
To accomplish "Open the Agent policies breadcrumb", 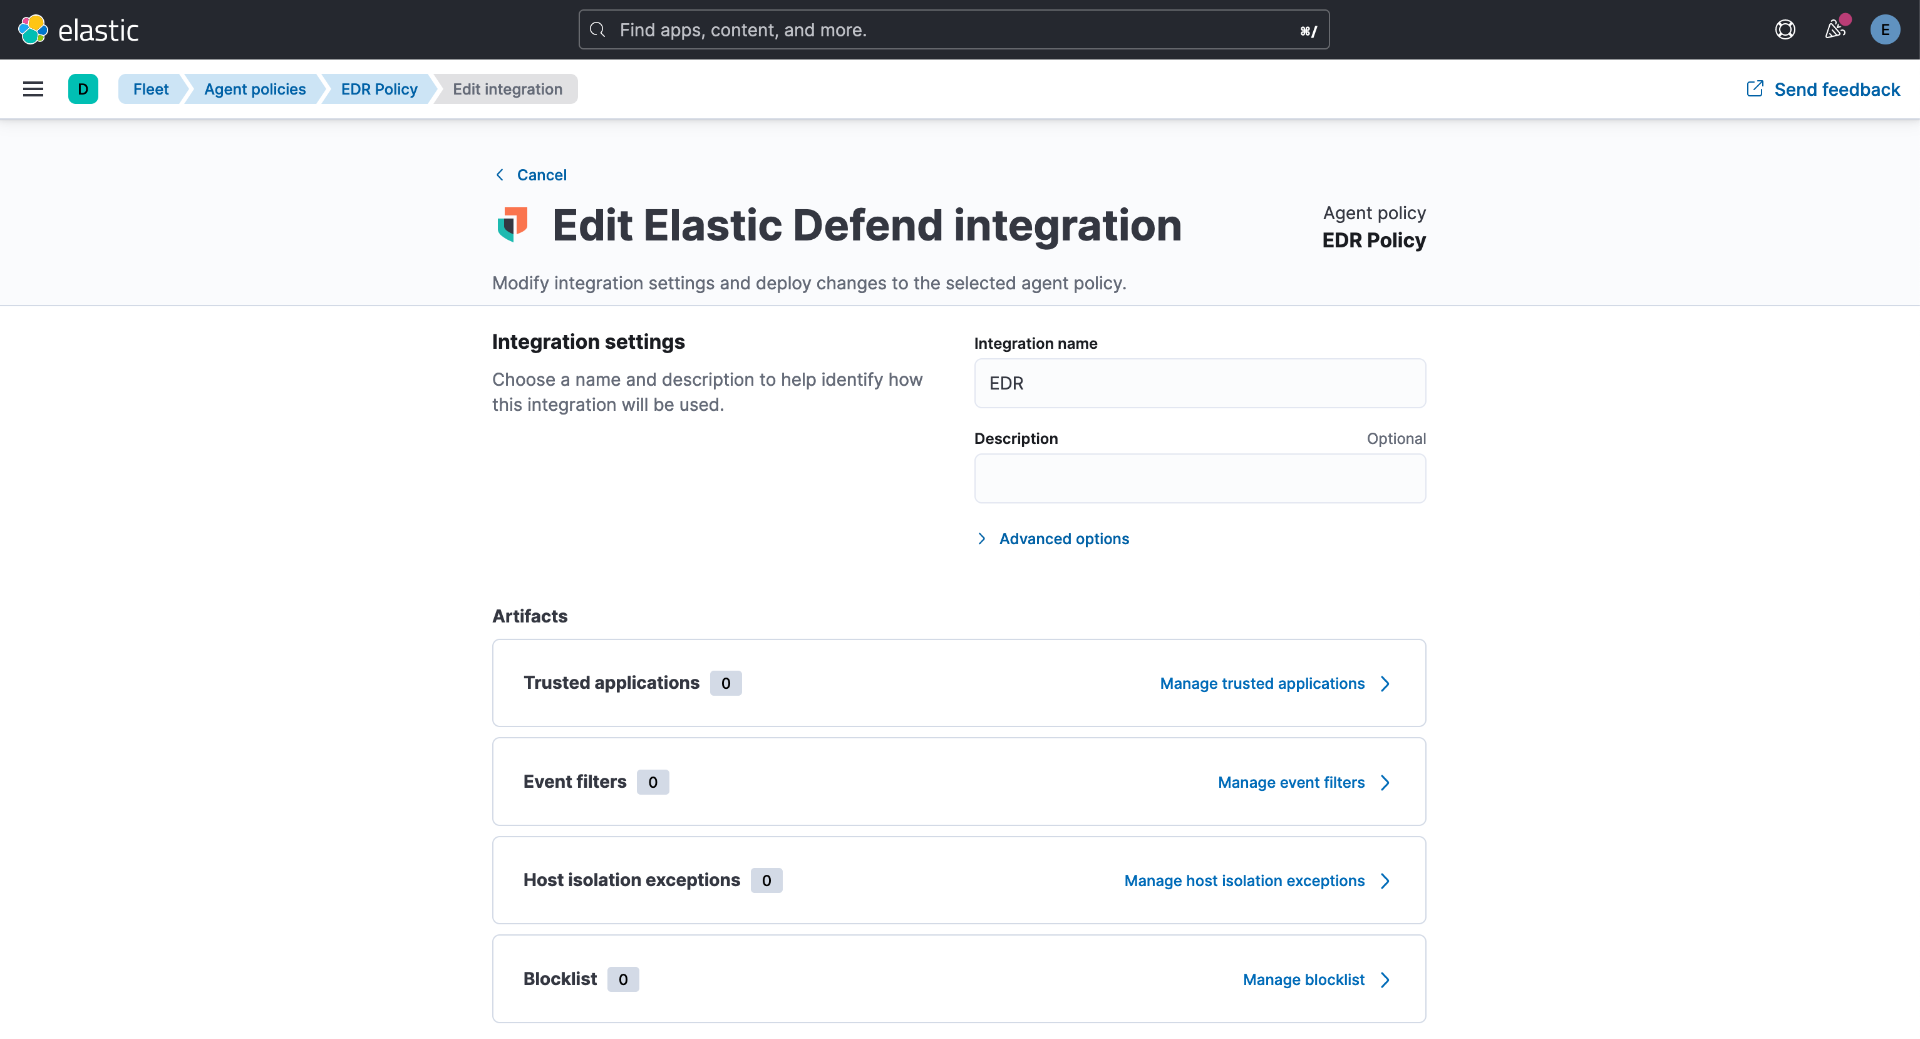I will (255, 89).
